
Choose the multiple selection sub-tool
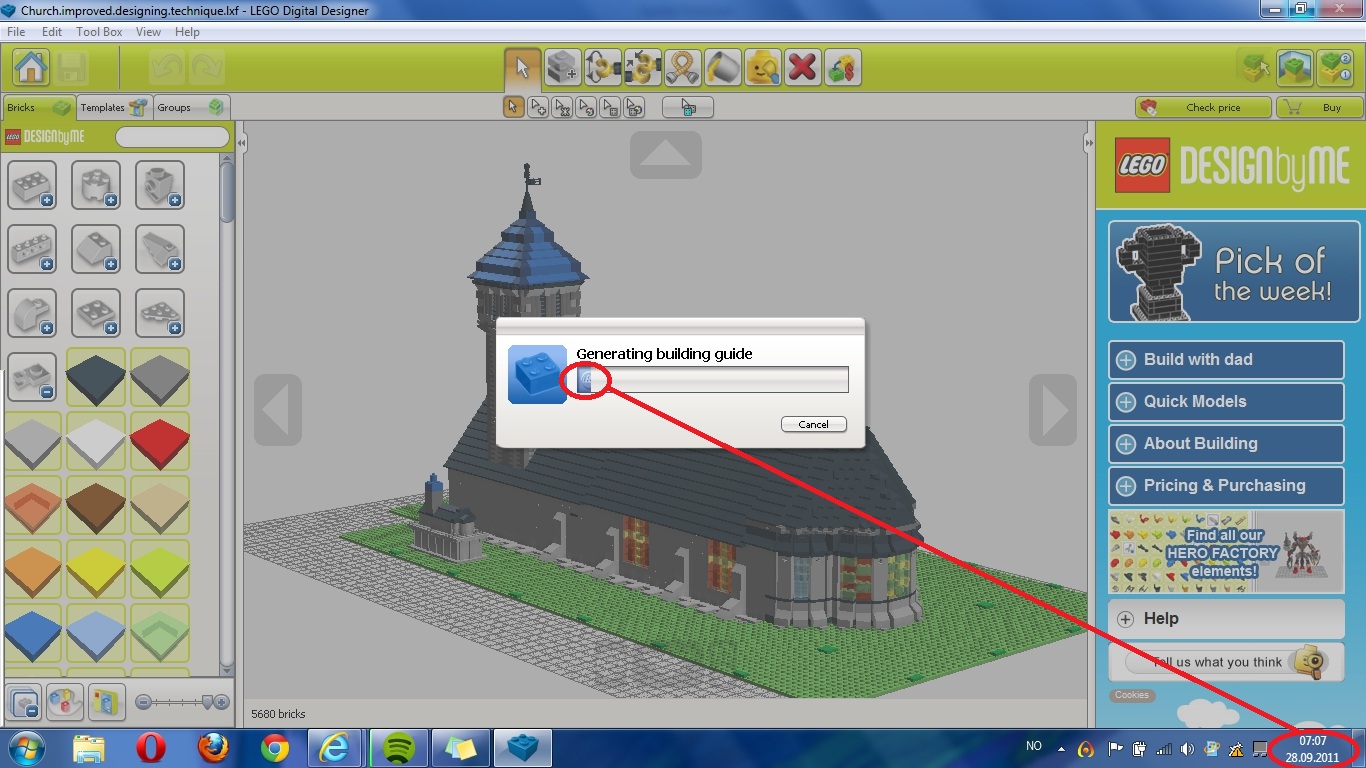tap(538, 107)
